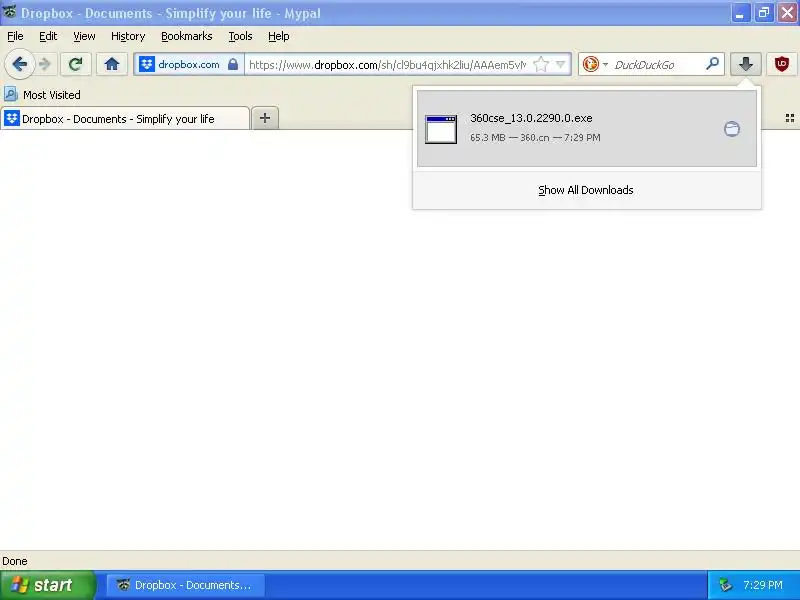Open the uBlock Origin shield icon

[781, 64]
